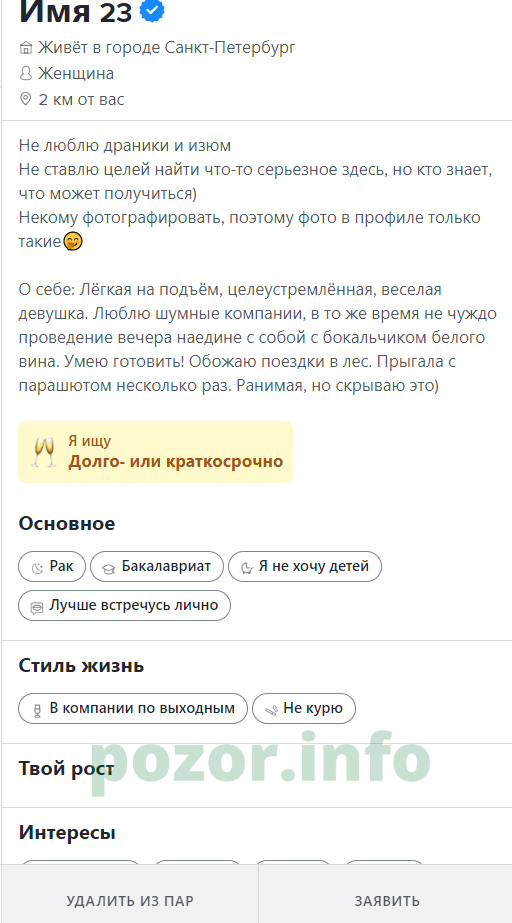Open the Я ищу relationship goal card
This screenshot has width=512, height=923.
click(155, 452)
